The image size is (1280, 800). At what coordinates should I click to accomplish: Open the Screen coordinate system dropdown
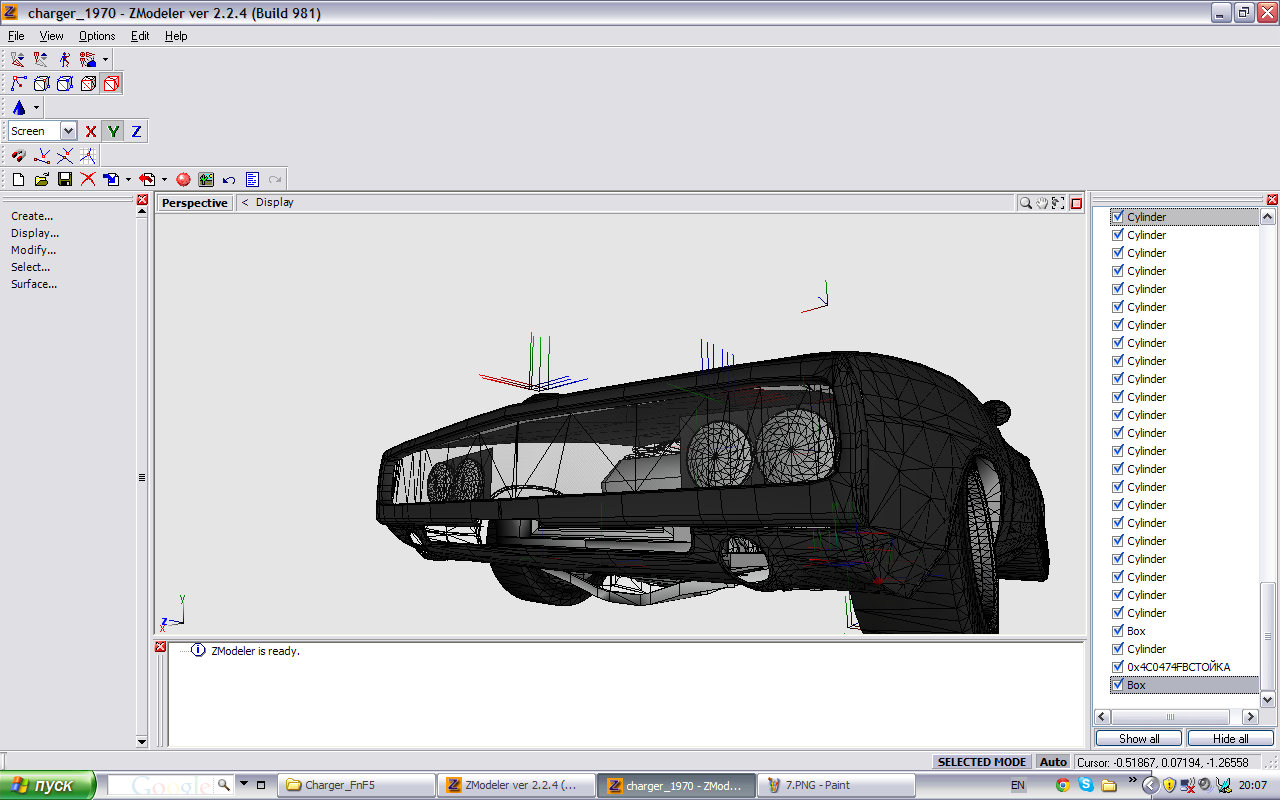coord(68,131)
